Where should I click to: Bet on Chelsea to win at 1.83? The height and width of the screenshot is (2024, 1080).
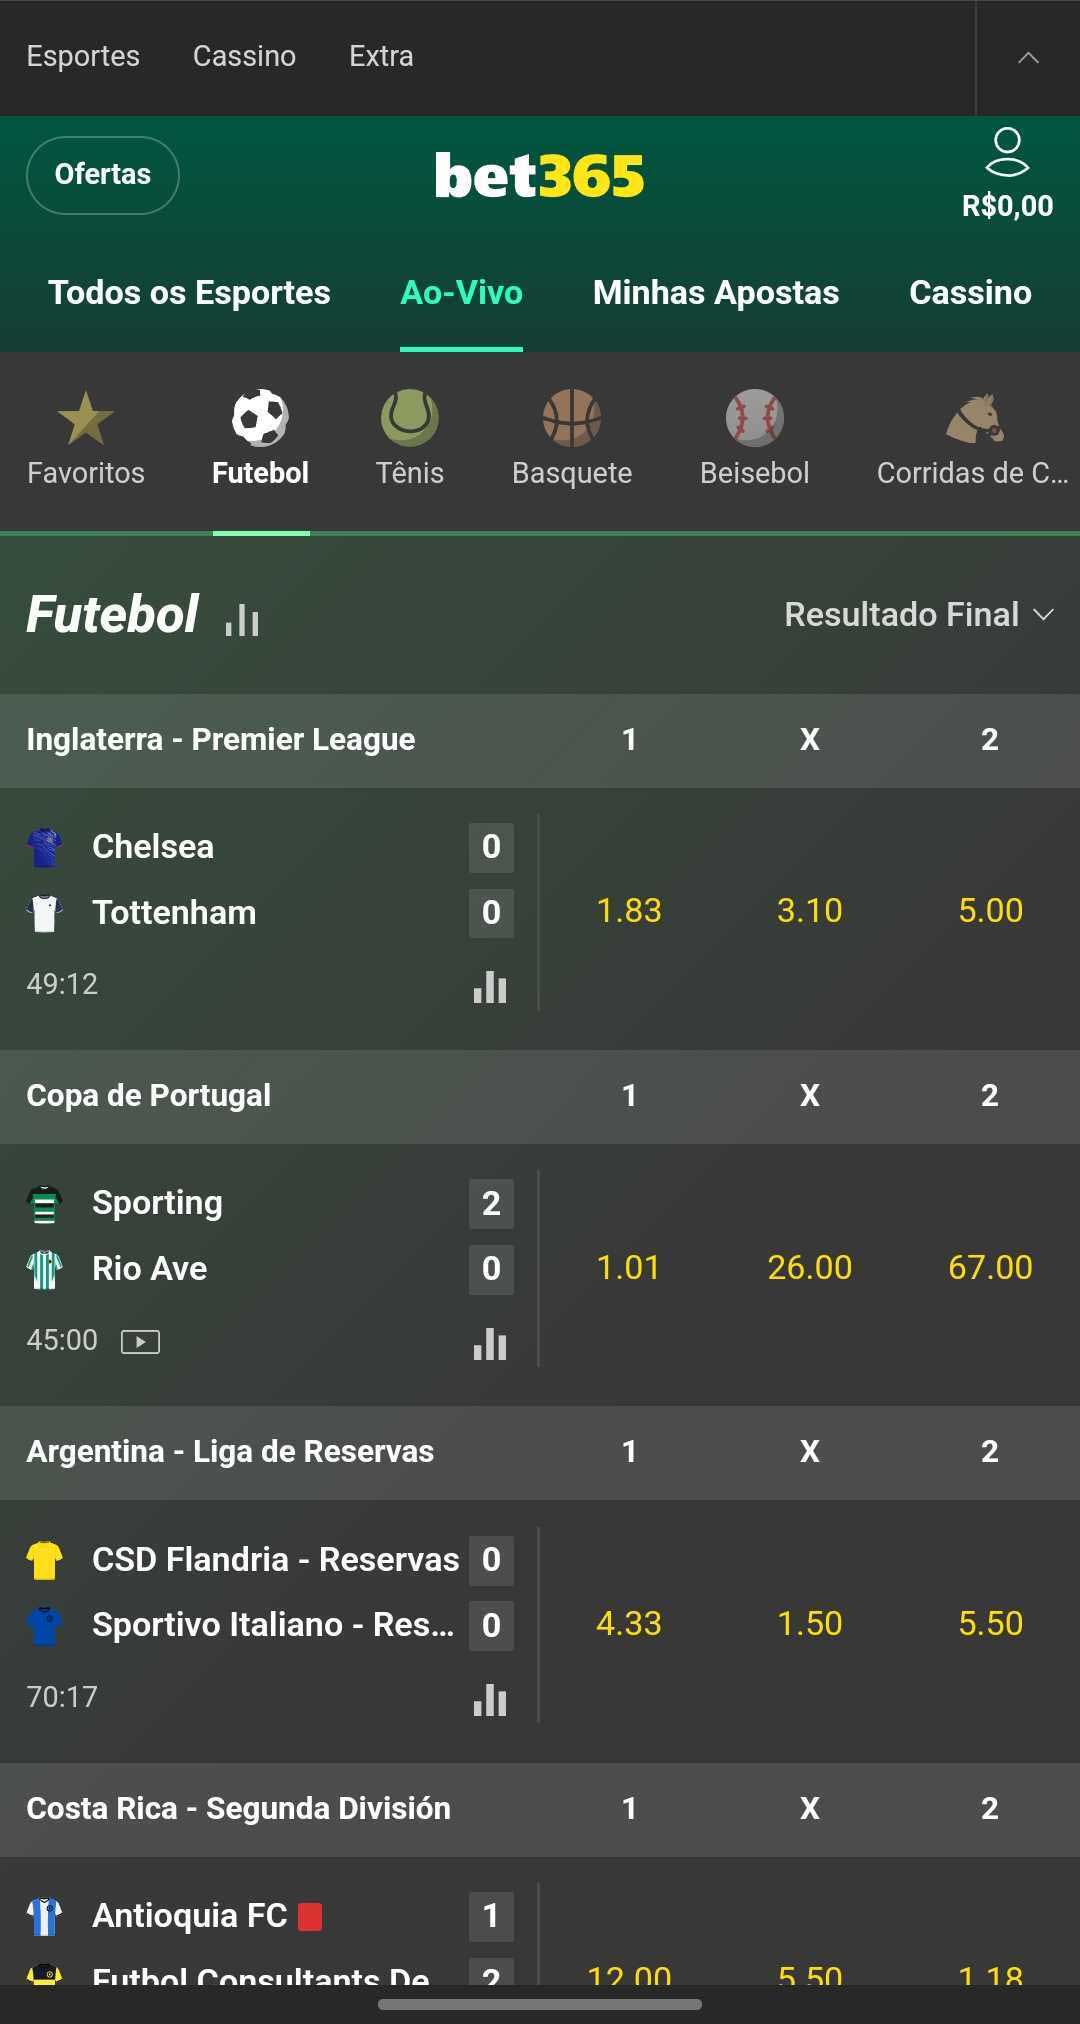point(629,910)
